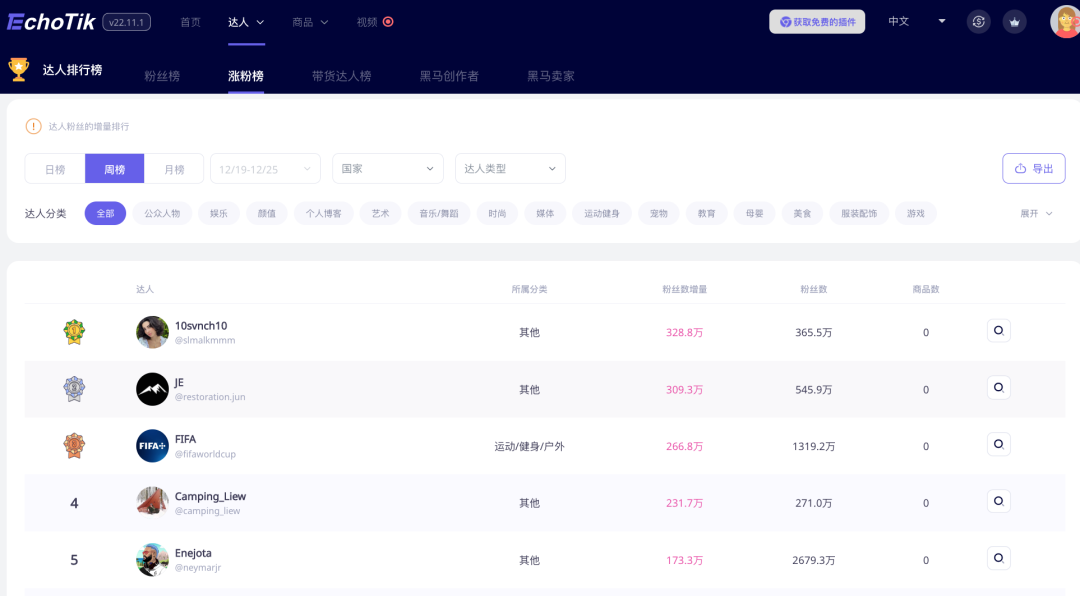Filter by 公众人物 category
This screenshot has width=1080, height=596.
click(x=162, y=214)
